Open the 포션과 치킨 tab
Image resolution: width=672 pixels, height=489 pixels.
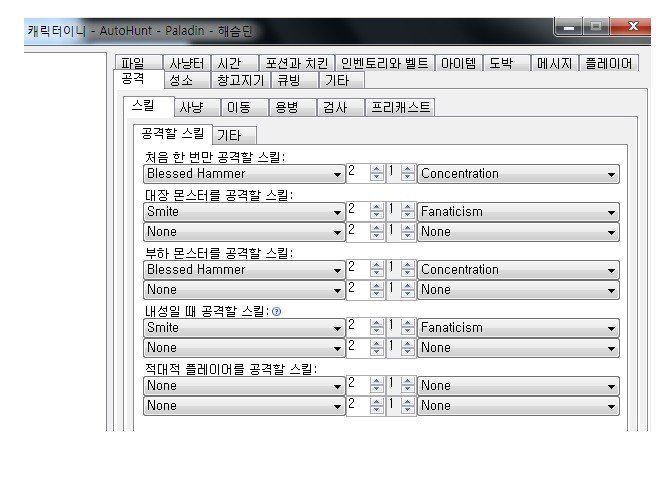point(296,63)
